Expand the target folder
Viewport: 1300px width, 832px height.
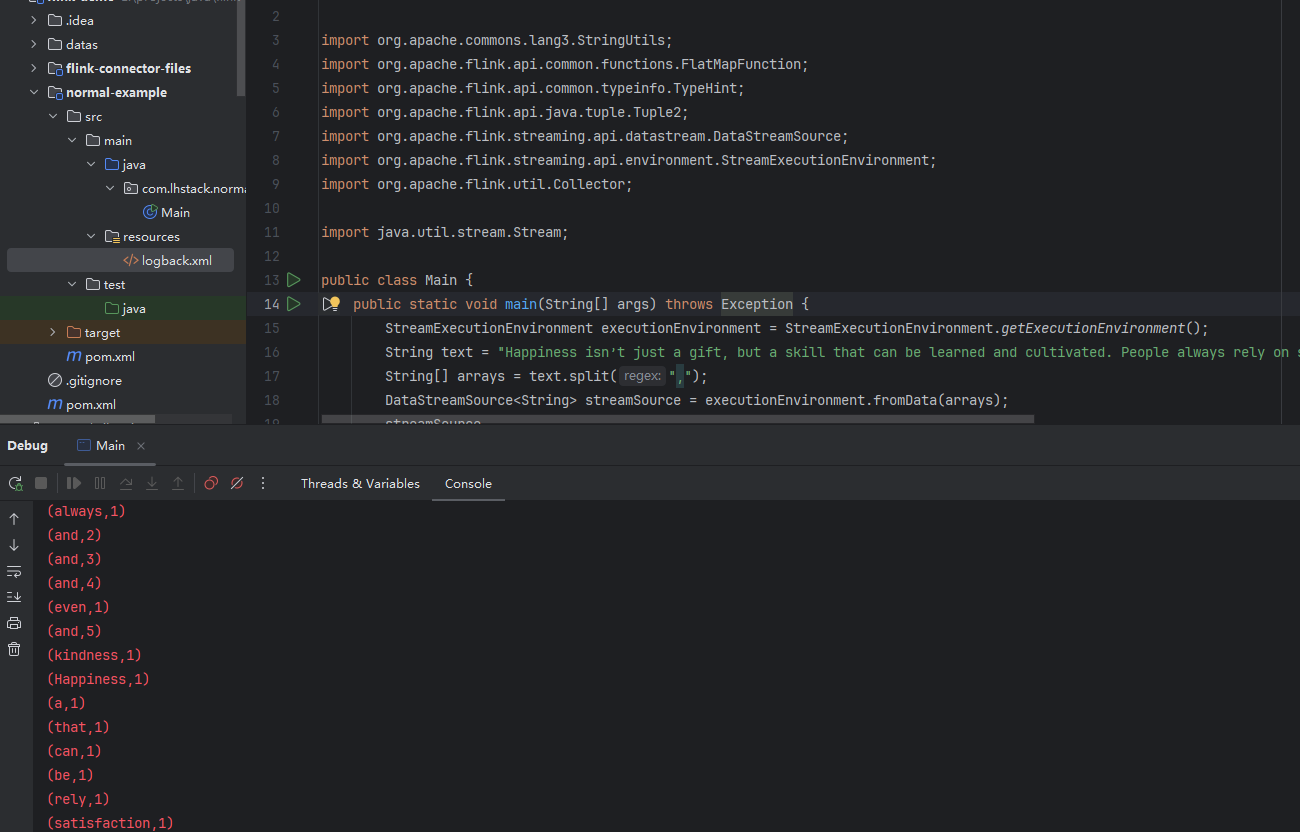(53, 332)
